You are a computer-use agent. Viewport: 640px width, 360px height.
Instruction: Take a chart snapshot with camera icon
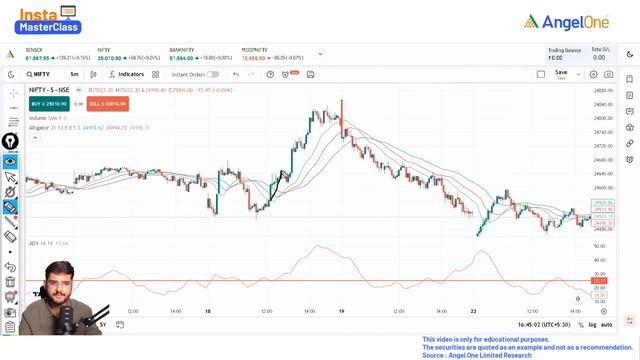click(x=609, y=74)
